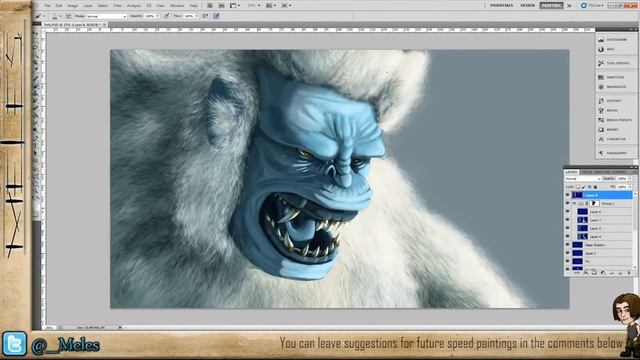Hide Layer 7 using its eye
640x360 pixels.
568,220
